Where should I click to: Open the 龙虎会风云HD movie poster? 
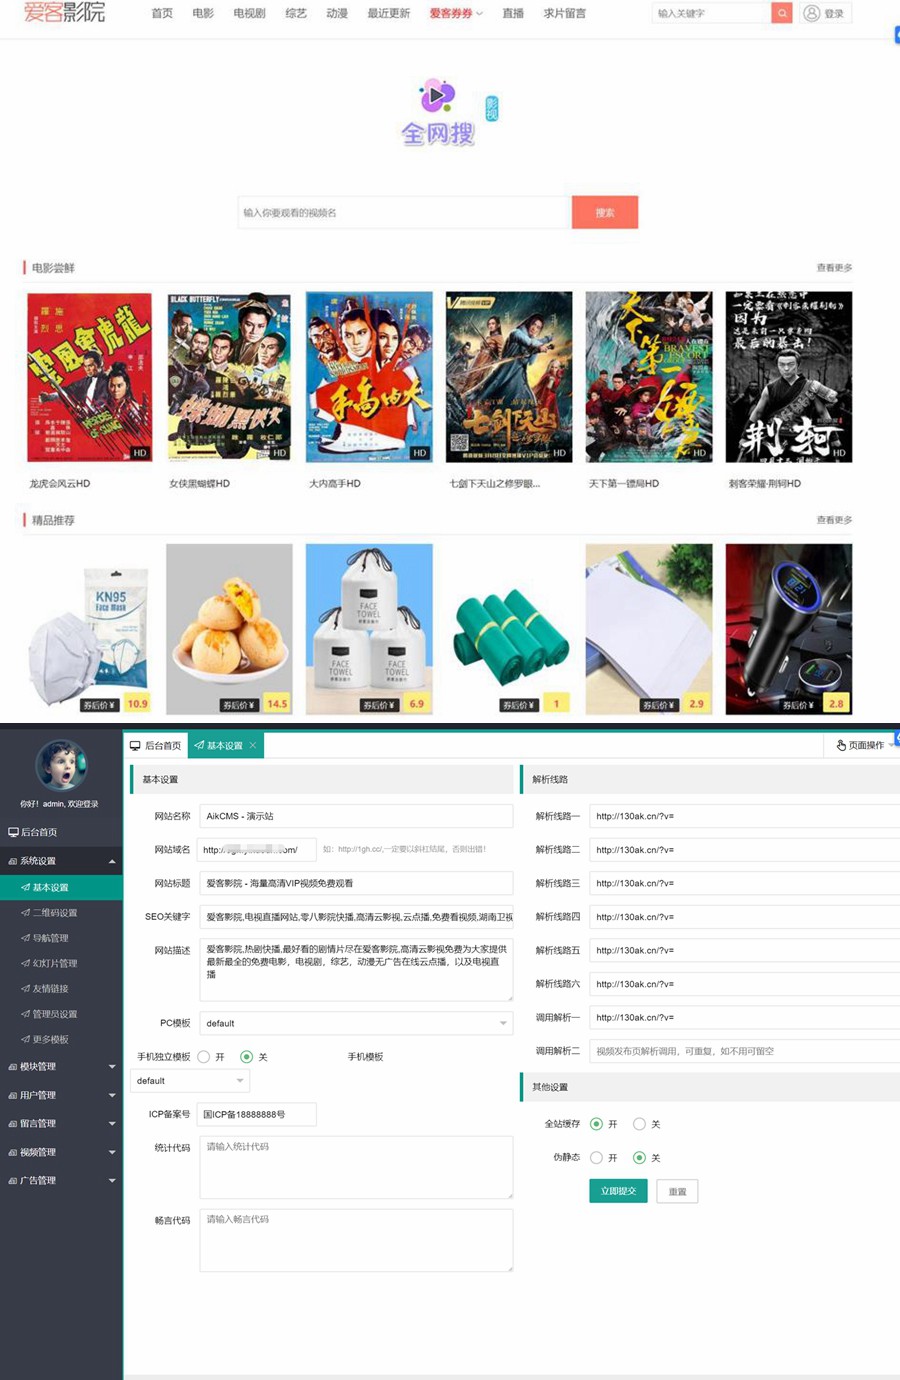tap(89, 377)
